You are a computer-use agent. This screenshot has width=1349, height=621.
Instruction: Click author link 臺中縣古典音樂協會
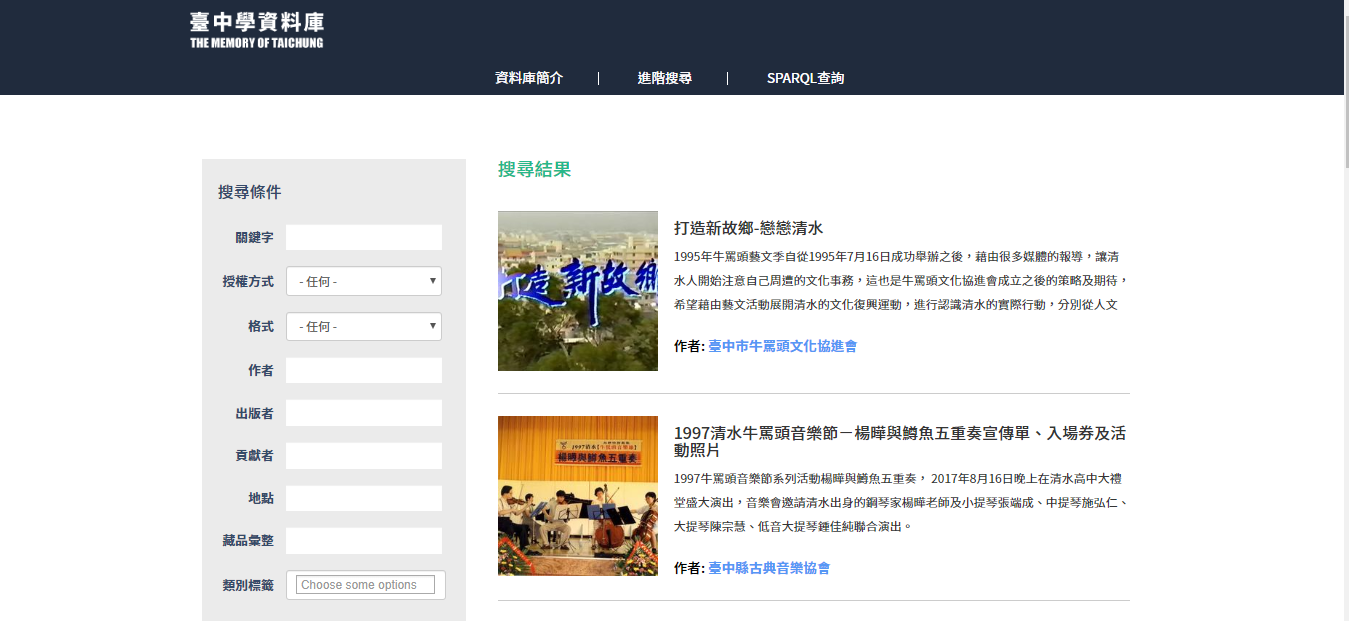[769, 568]
